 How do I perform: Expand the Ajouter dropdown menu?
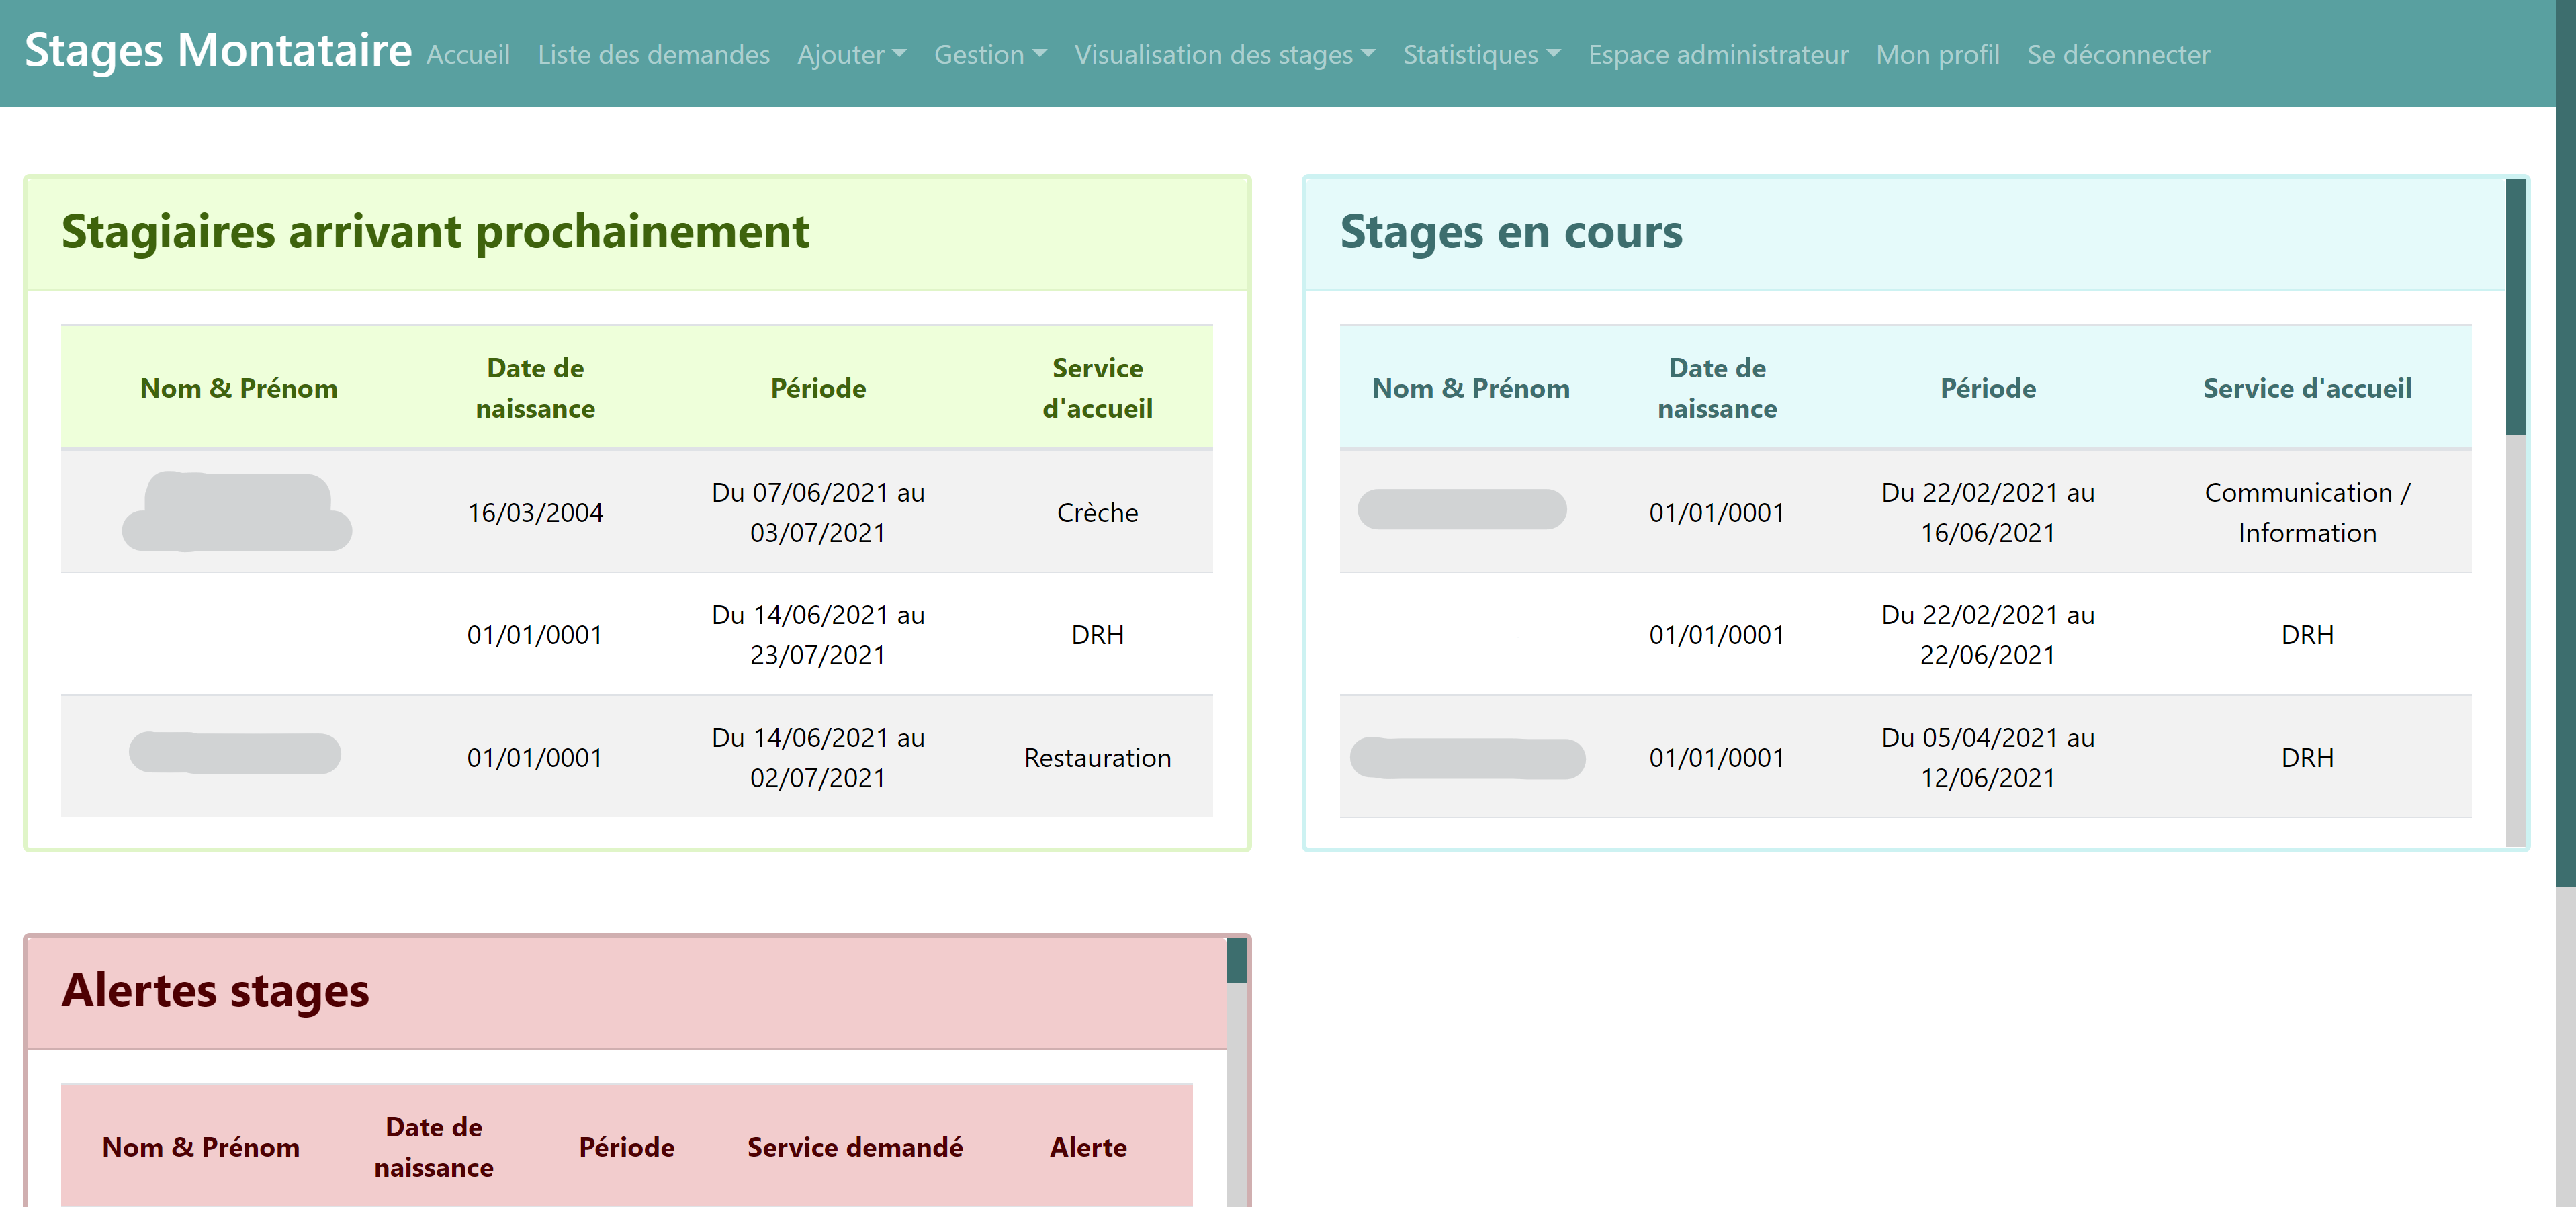[851, 55]
